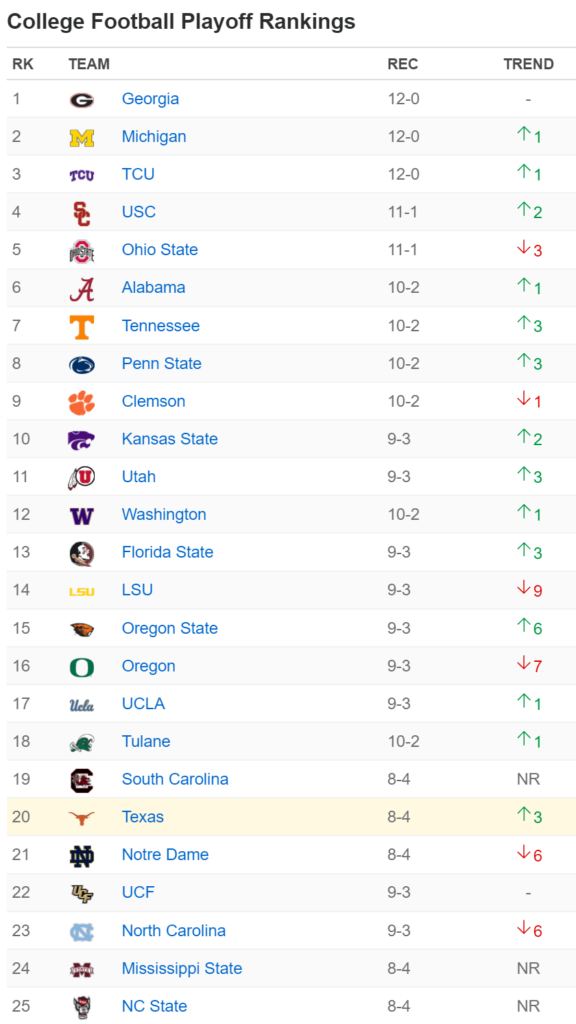Open the Mississippi State team link
Viewport: 576px width, 1024px height.
coord(182,968)
